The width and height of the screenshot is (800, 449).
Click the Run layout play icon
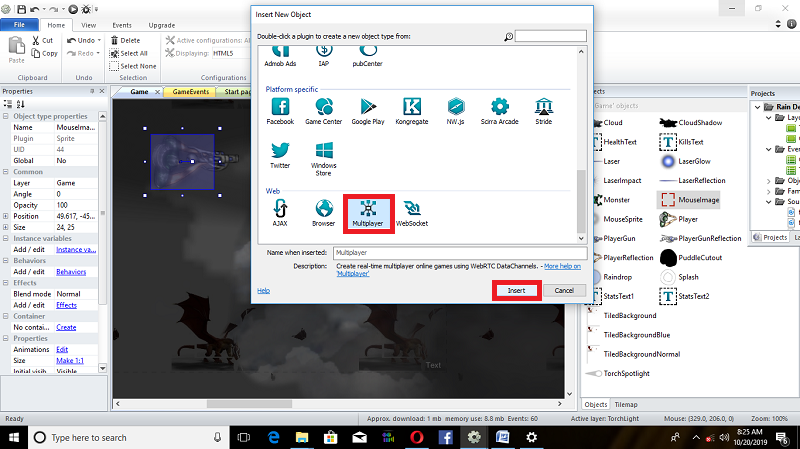tap(73, 9)
